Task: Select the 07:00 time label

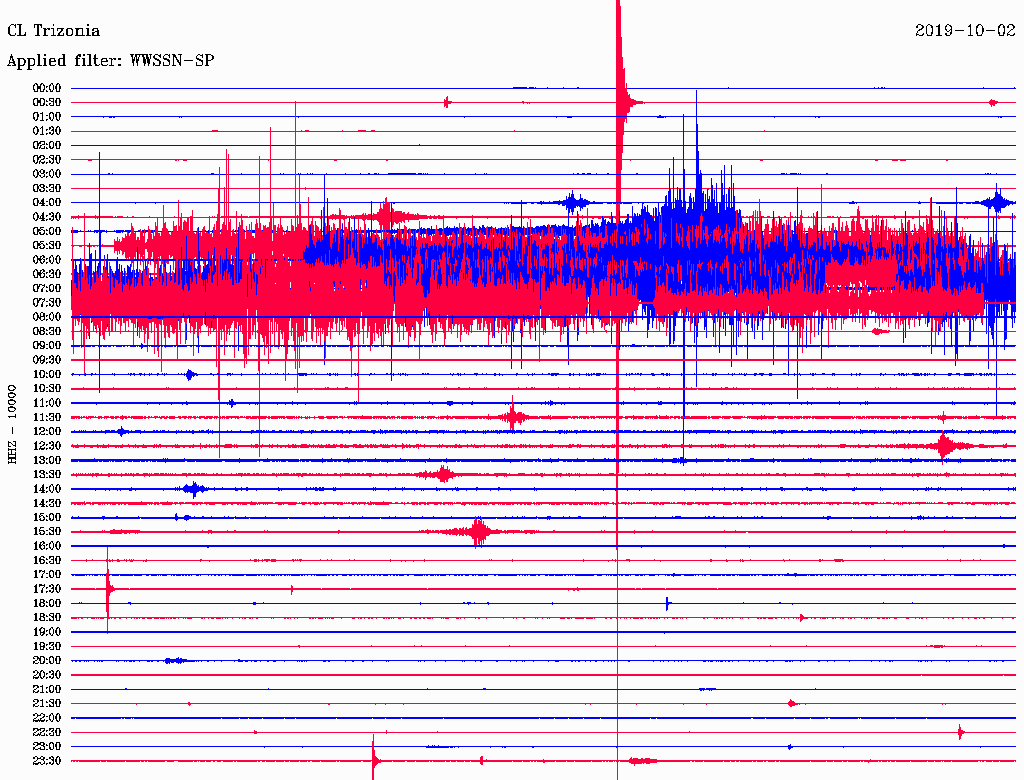Action: point(47,289)
